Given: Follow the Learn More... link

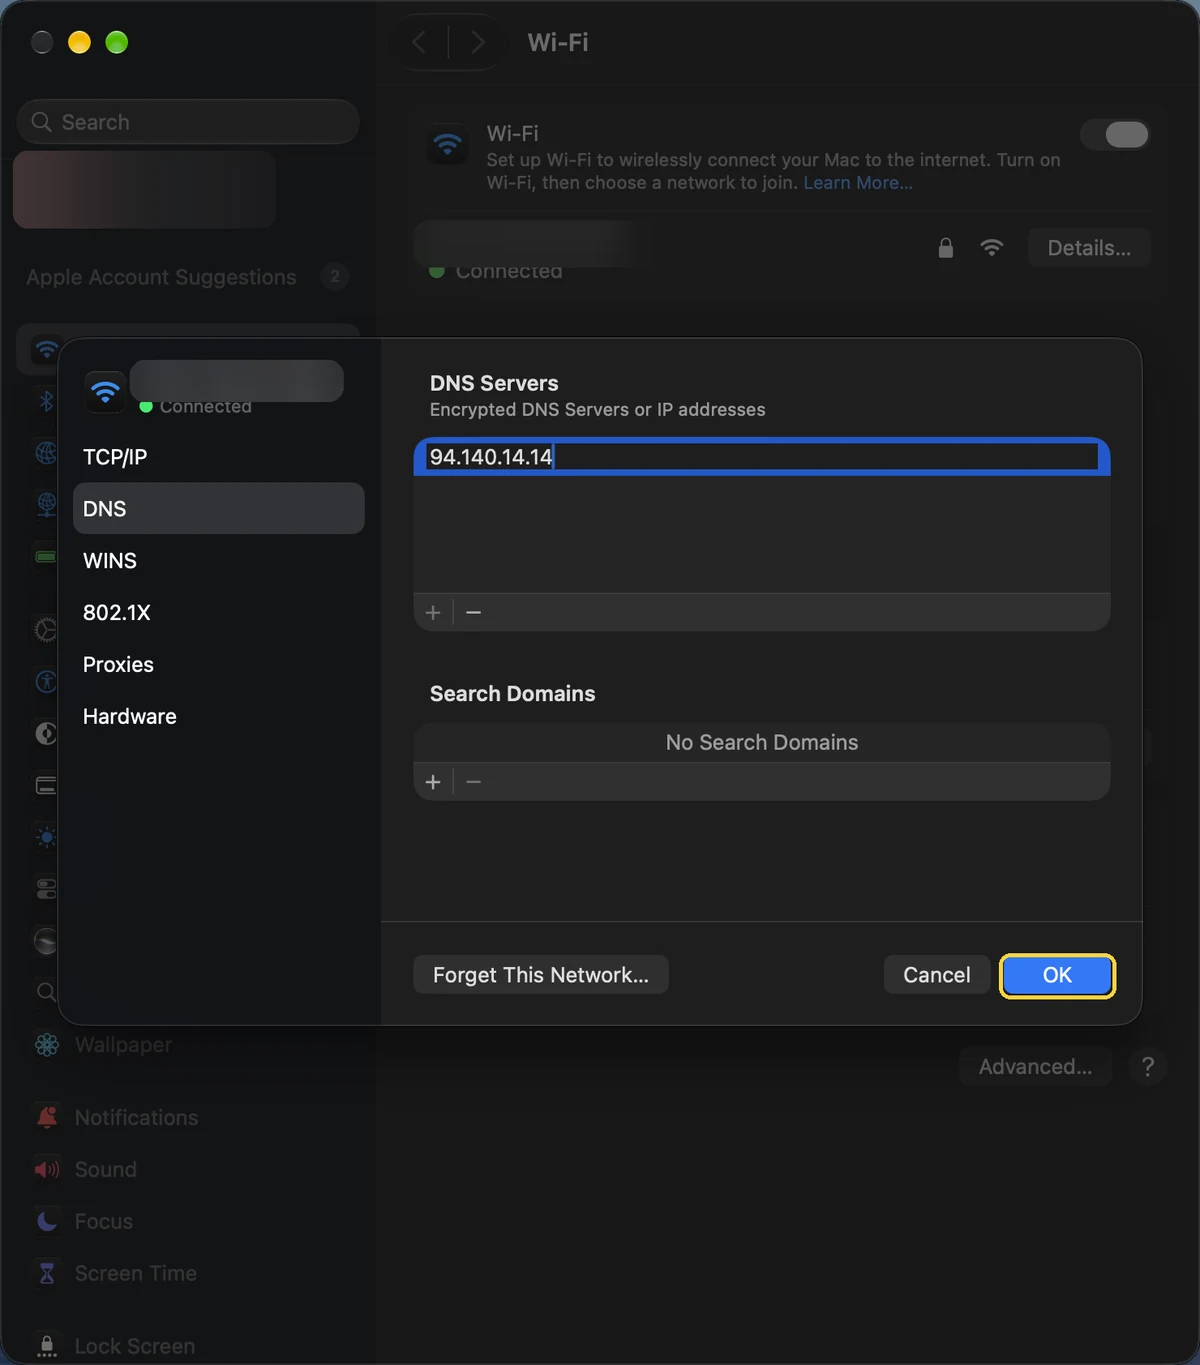Looking at the screenshot, I should click(x=858, y=183).
